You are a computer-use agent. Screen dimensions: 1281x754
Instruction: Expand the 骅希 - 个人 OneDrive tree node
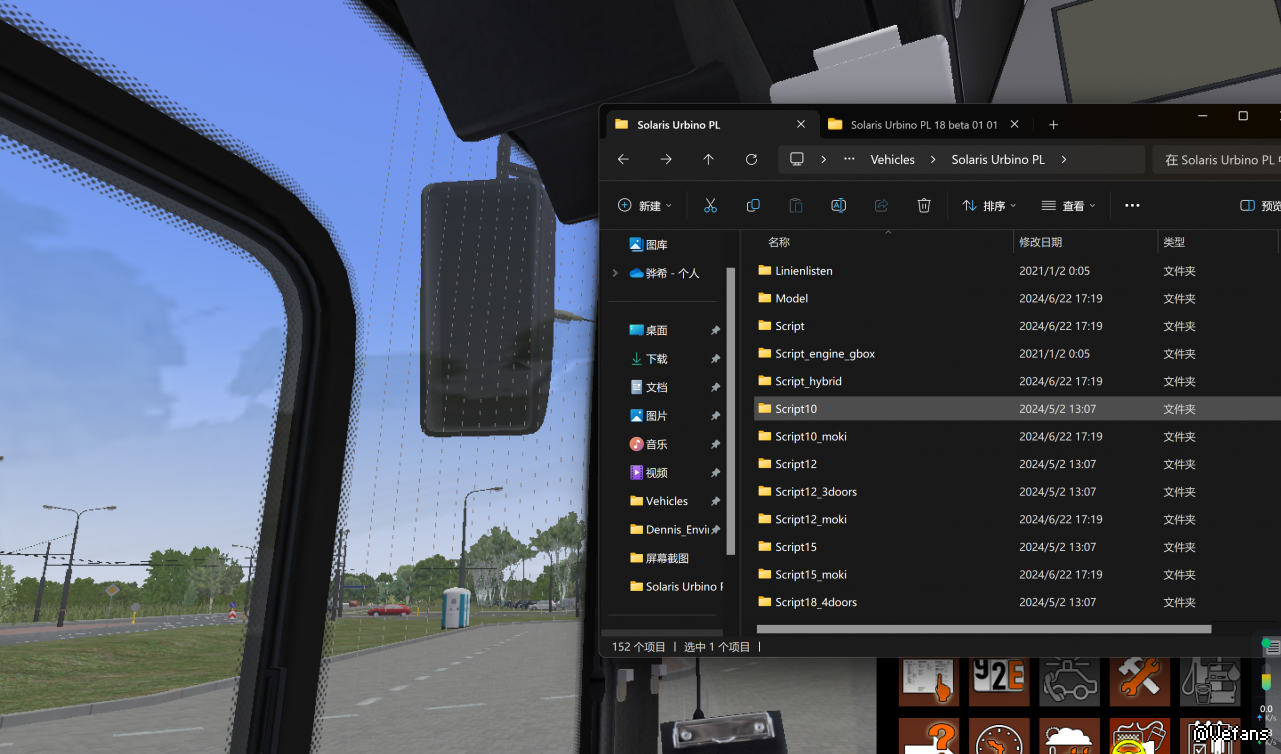615,273
